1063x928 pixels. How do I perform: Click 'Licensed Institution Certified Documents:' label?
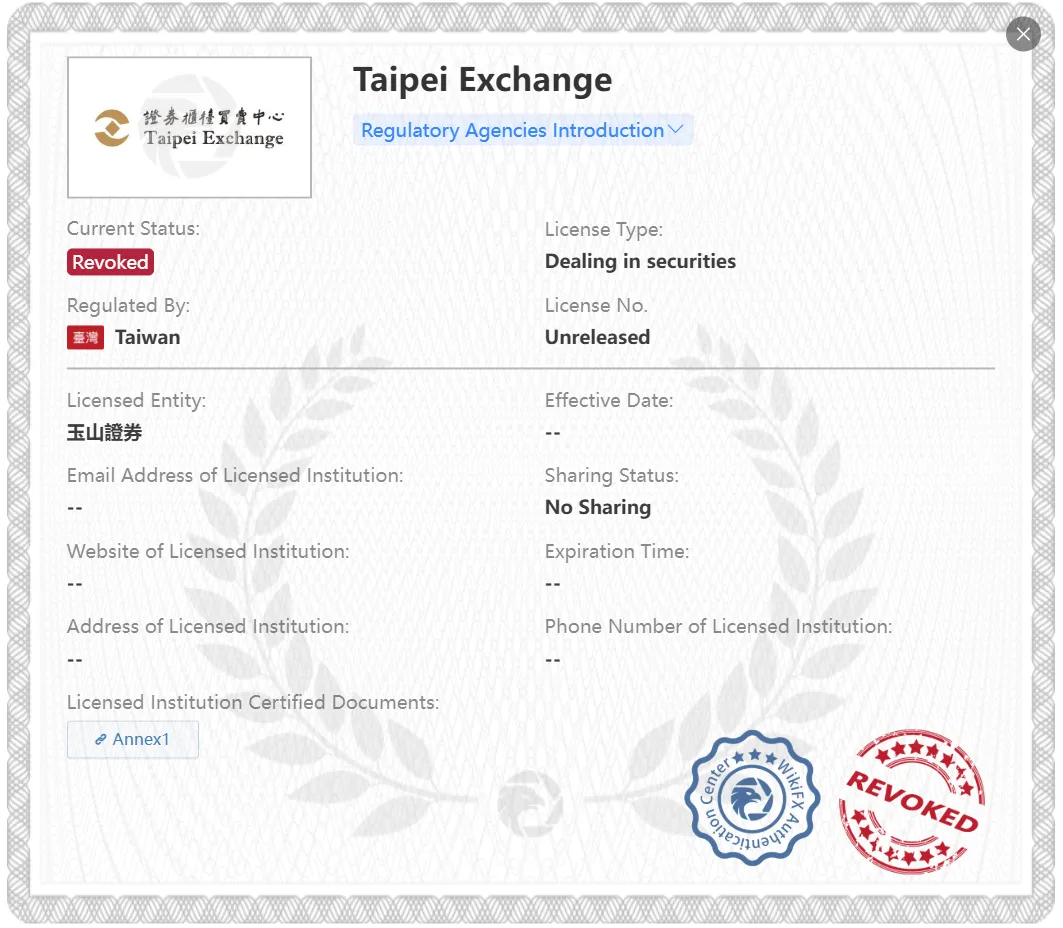pos(253,703)
